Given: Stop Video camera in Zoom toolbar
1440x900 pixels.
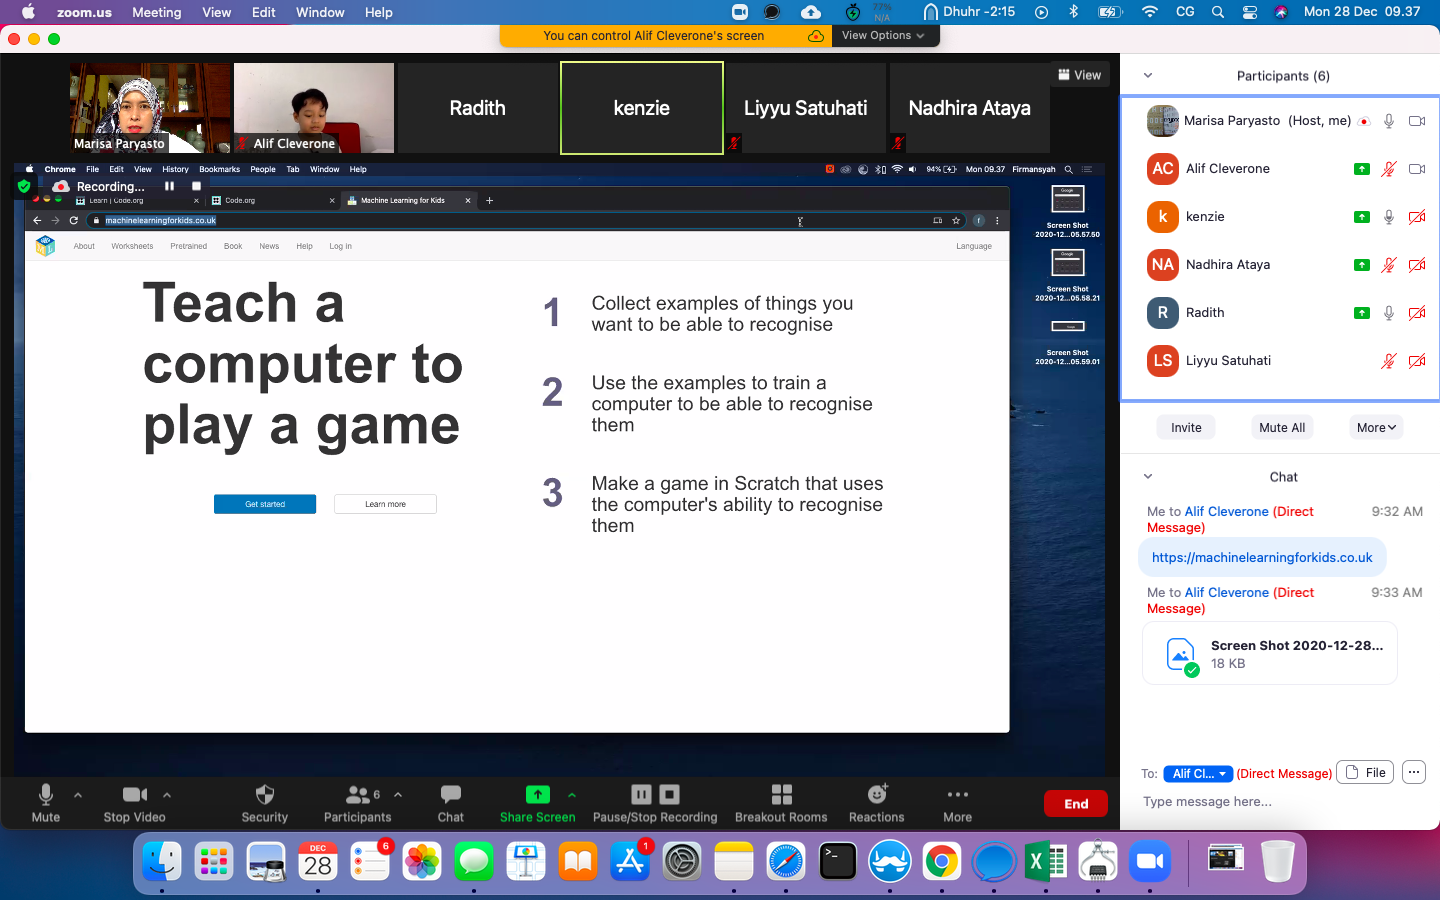Looking at the screenshot, I should point(134,803).
